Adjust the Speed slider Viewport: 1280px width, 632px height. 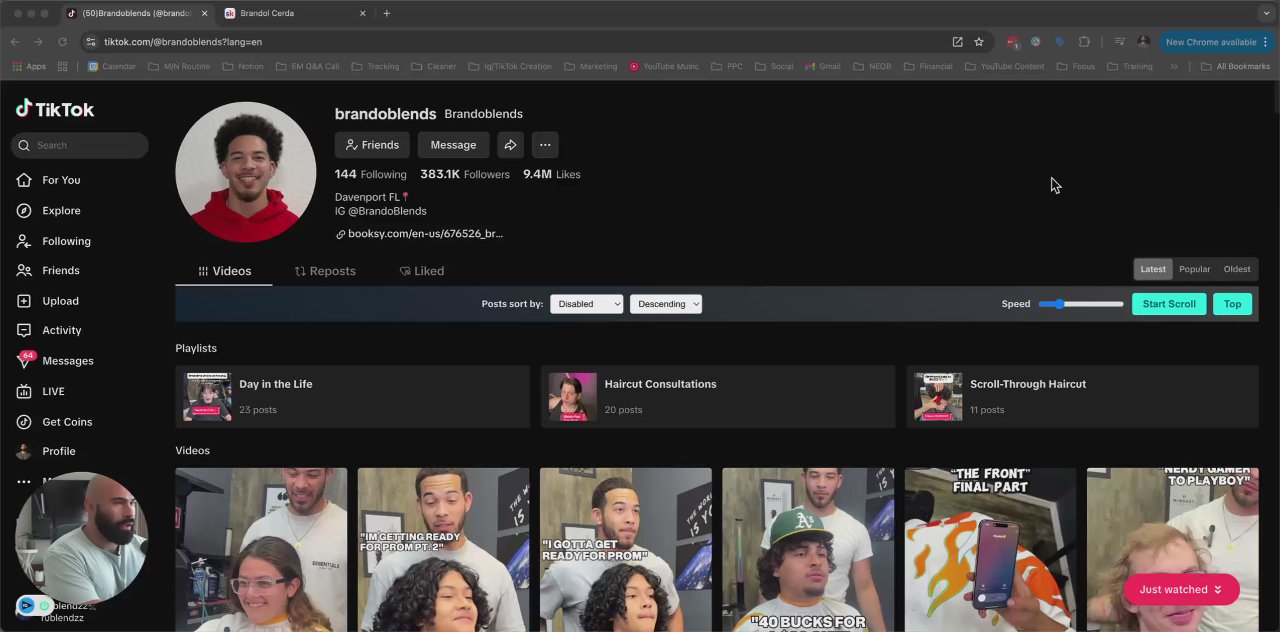[1081, 304]
